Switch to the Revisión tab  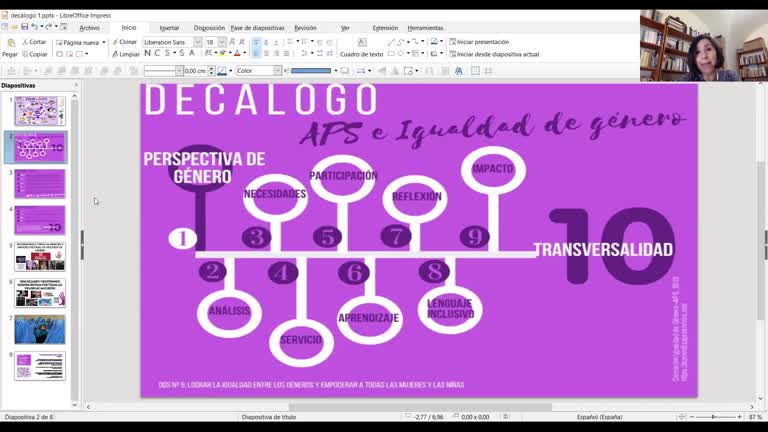click(305, 28)
